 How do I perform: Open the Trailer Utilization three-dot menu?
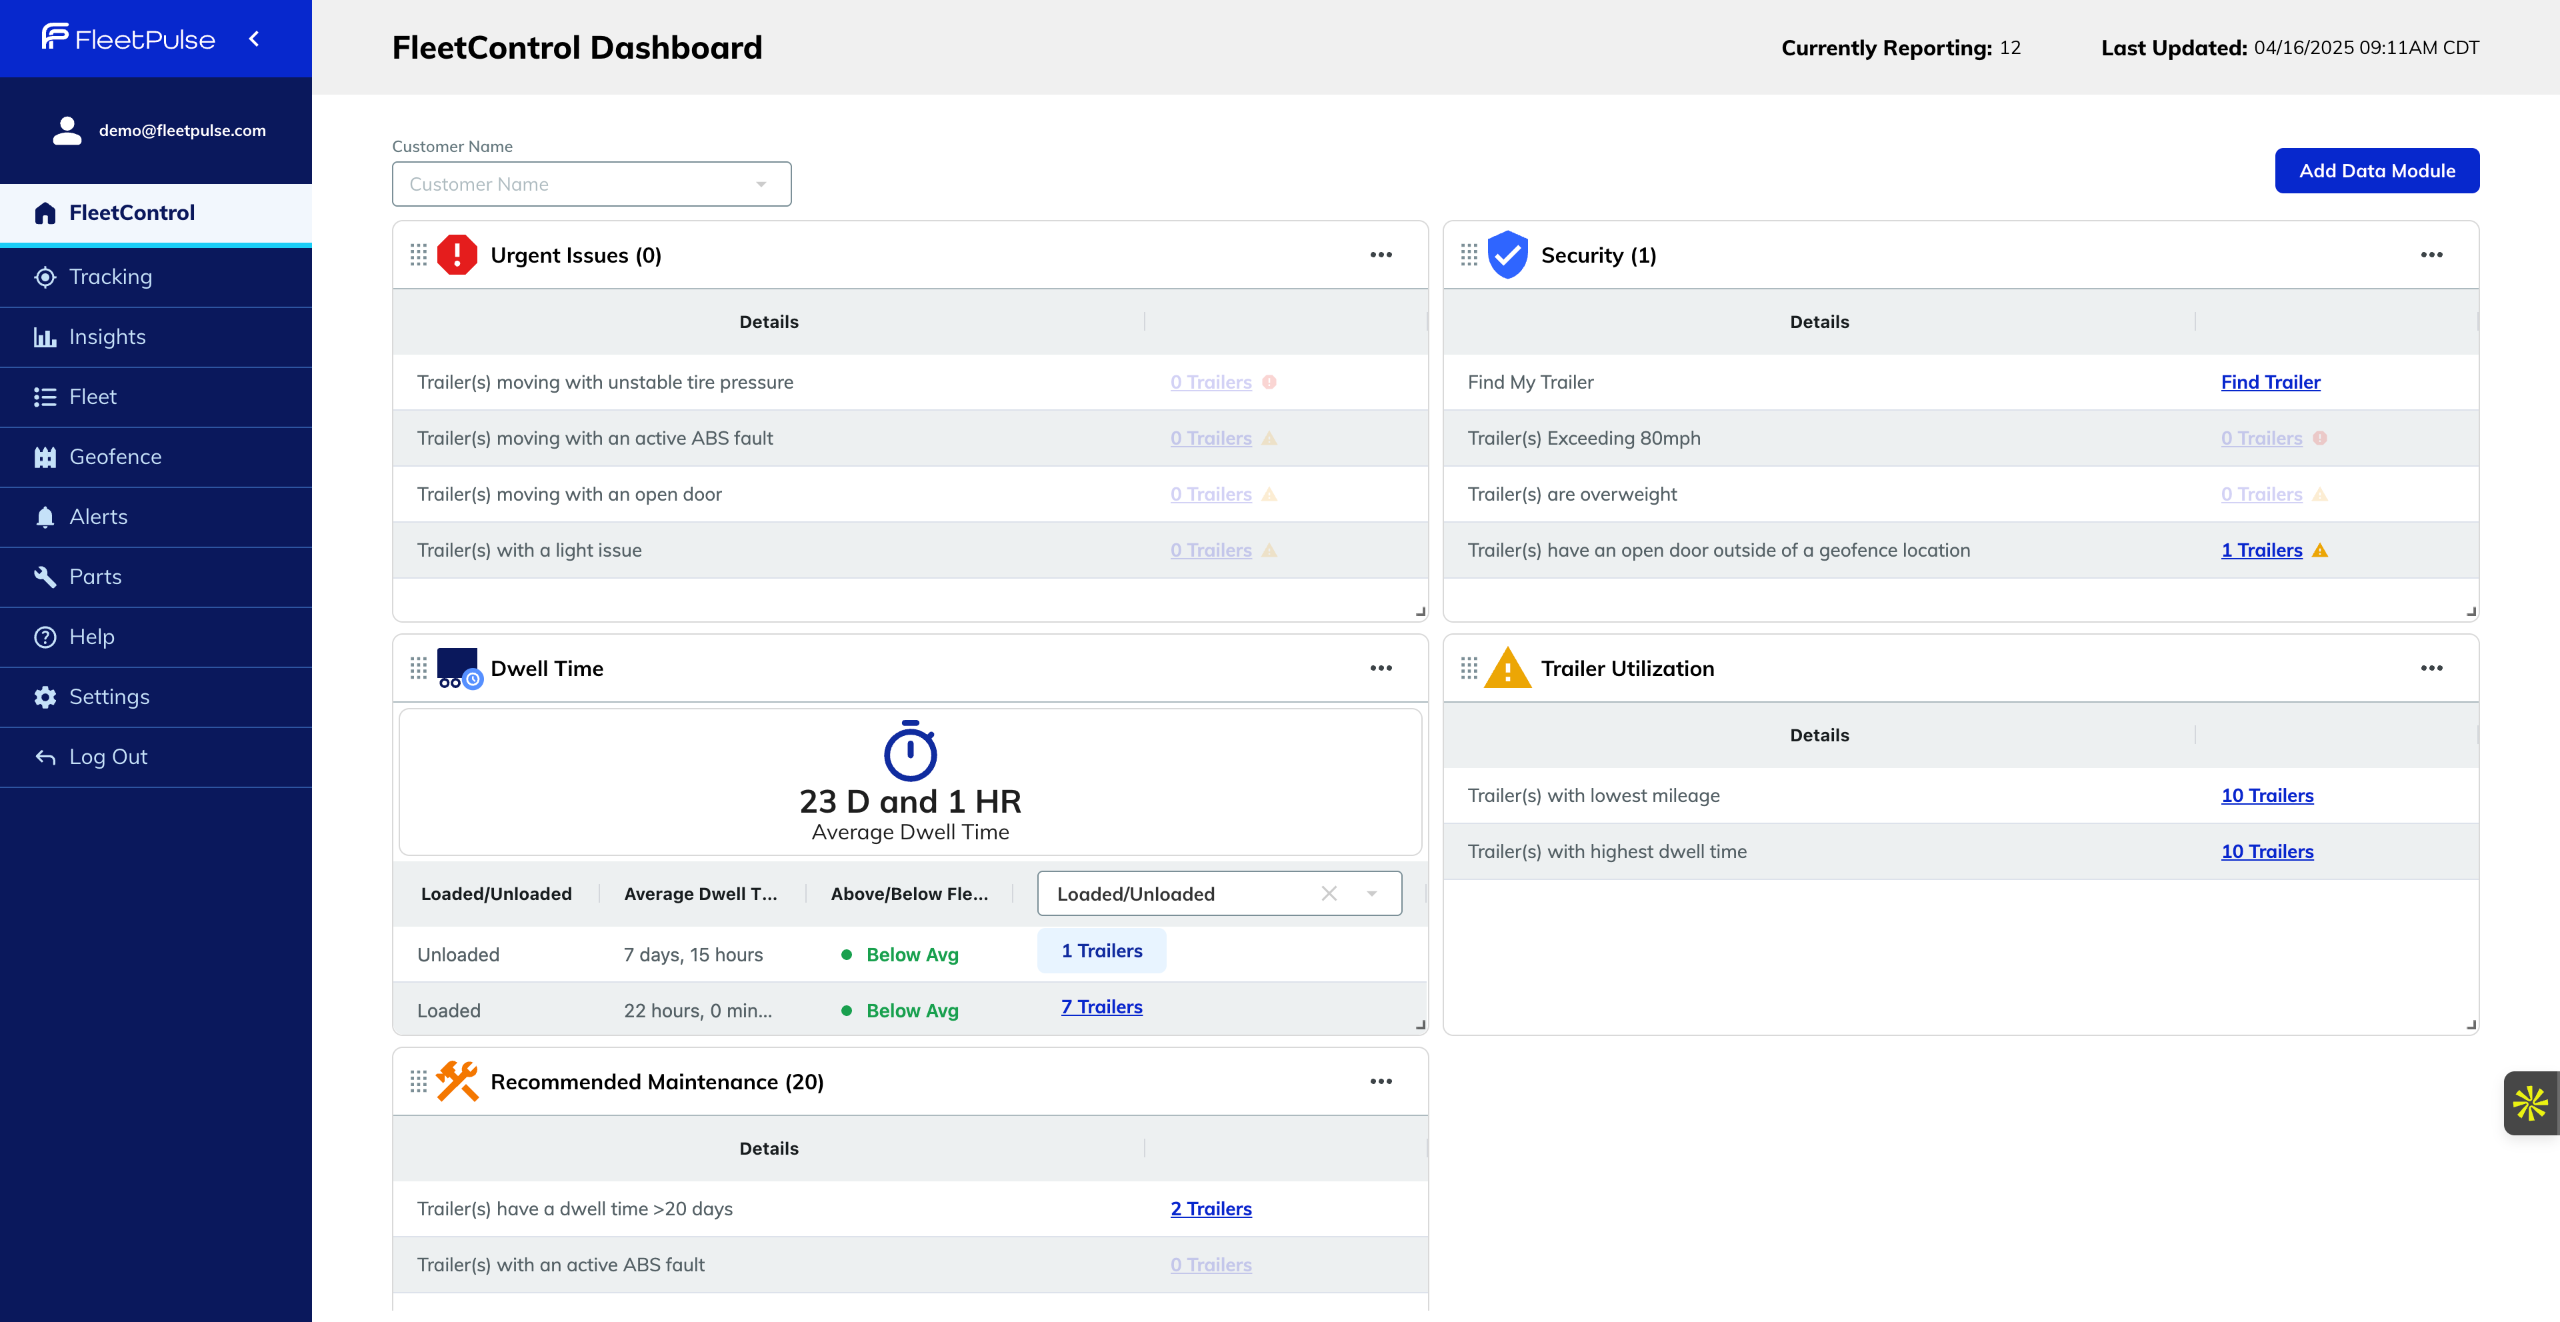click(2431, 668)
